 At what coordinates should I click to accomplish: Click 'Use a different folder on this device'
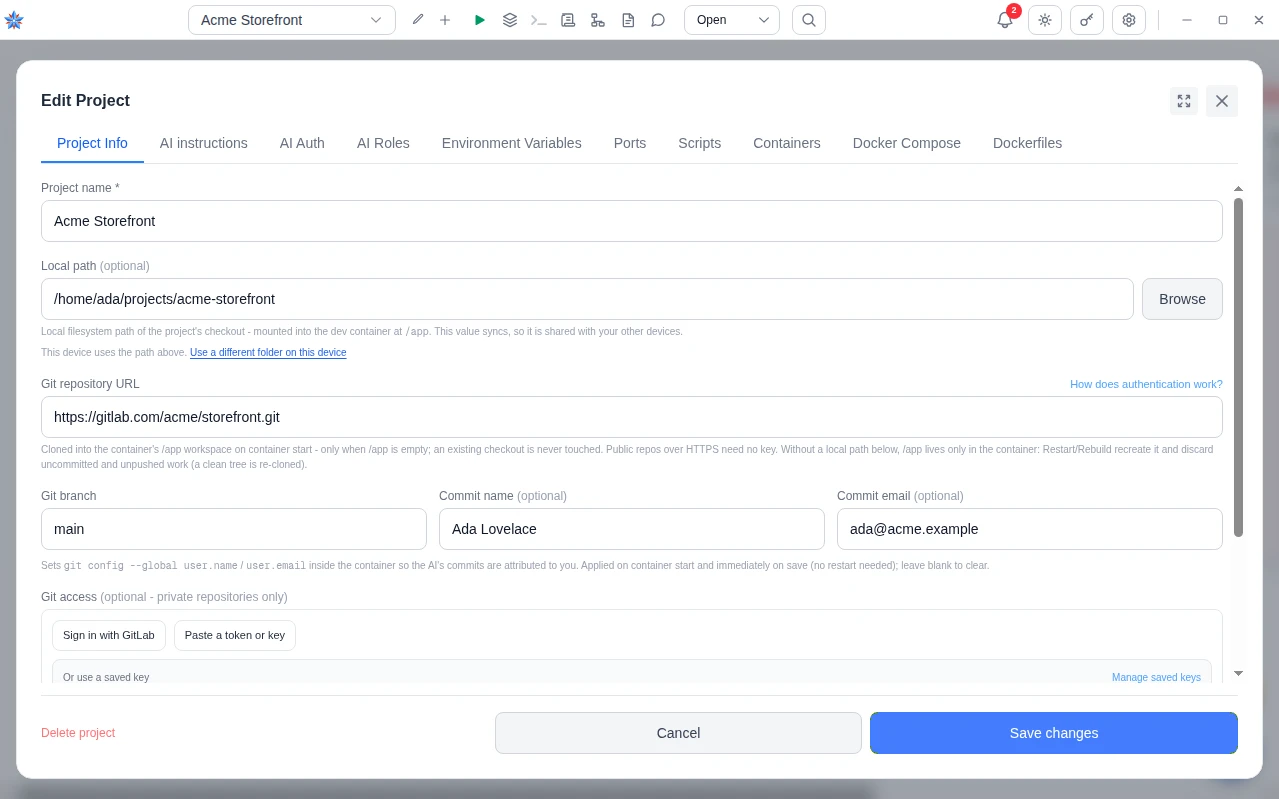tap(268, 353)
